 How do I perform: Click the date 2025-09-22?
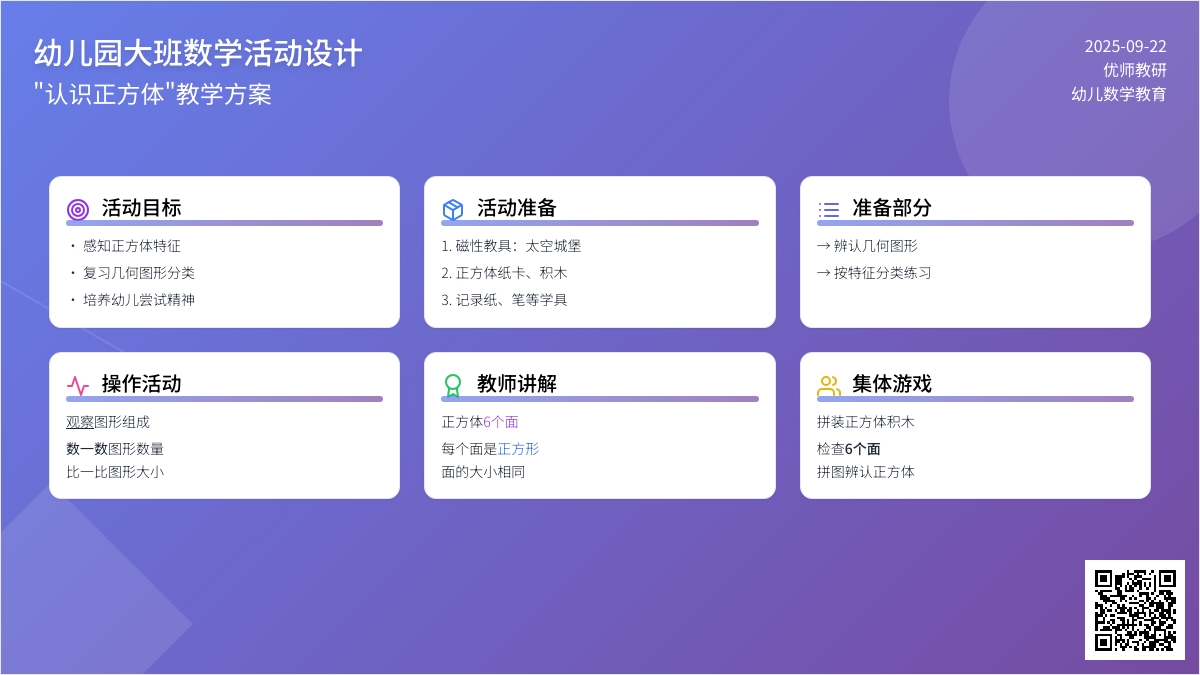[x=1125, y=46]
